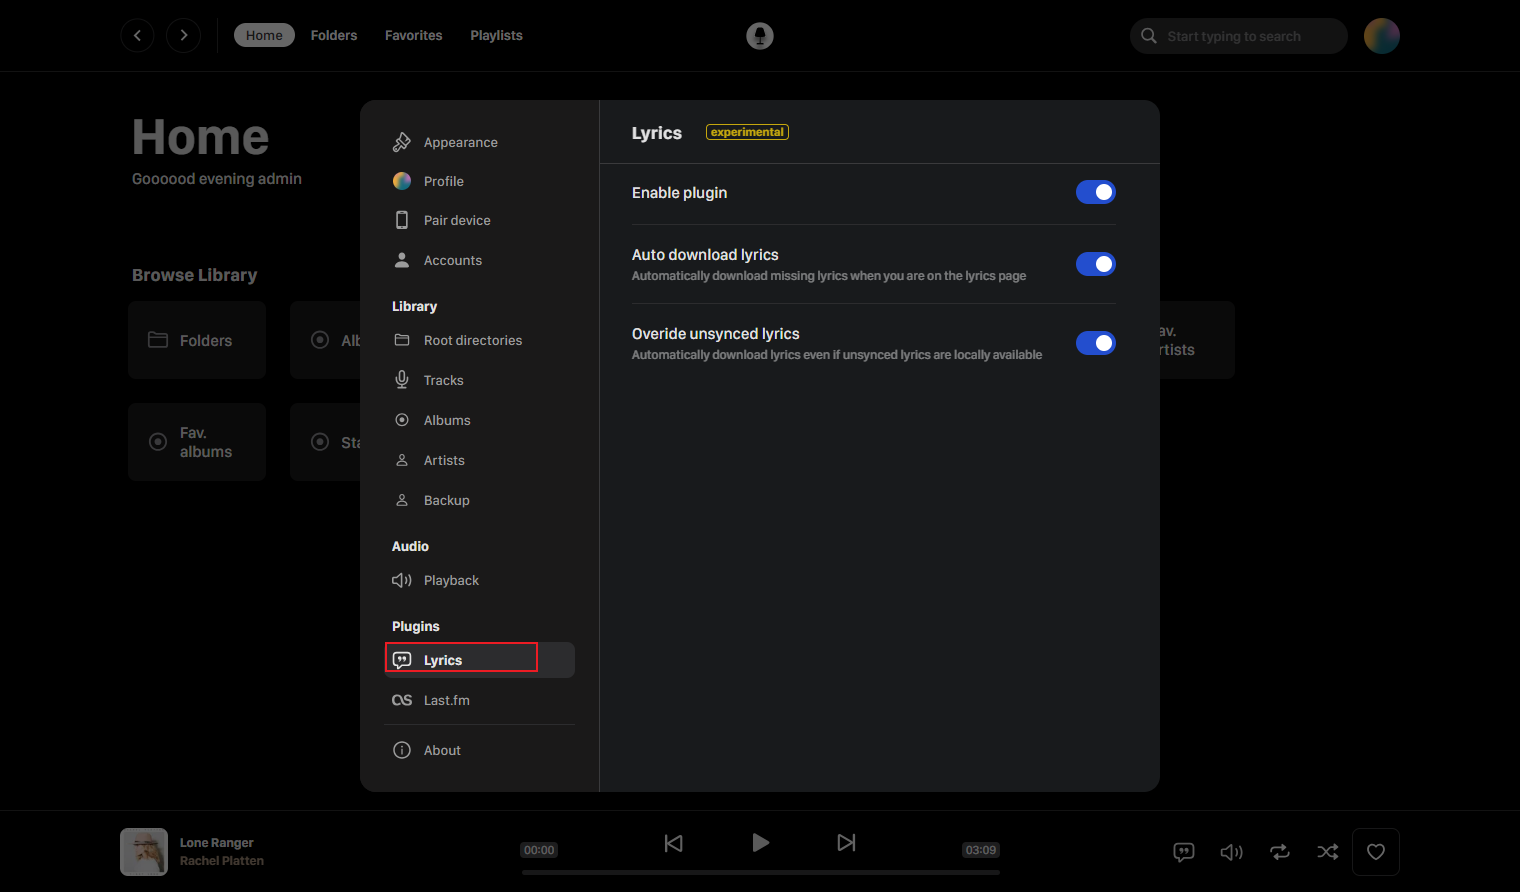Switch to the Playlists tab
This screenshot has height=892, width=1520.
tap(496, 35)
